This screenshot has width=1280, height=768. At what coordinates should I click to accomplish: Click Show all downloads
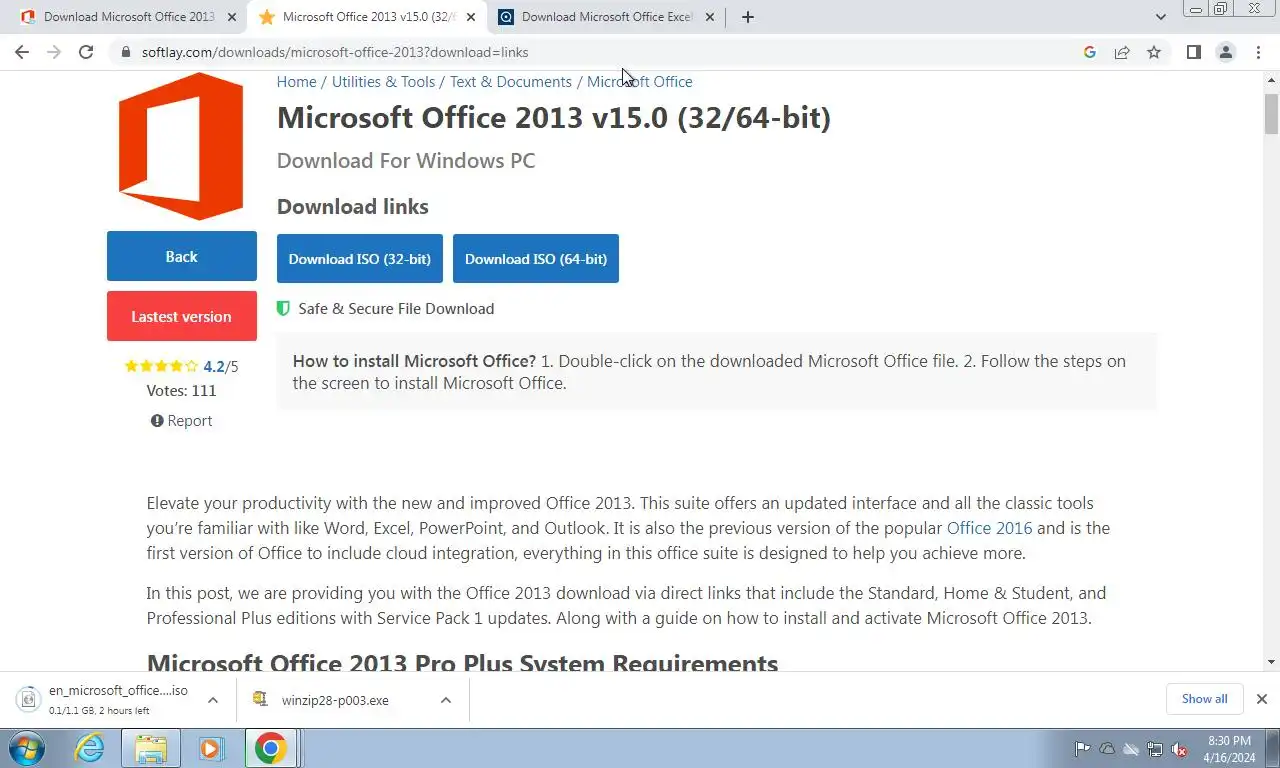(x=1204, y=699)
